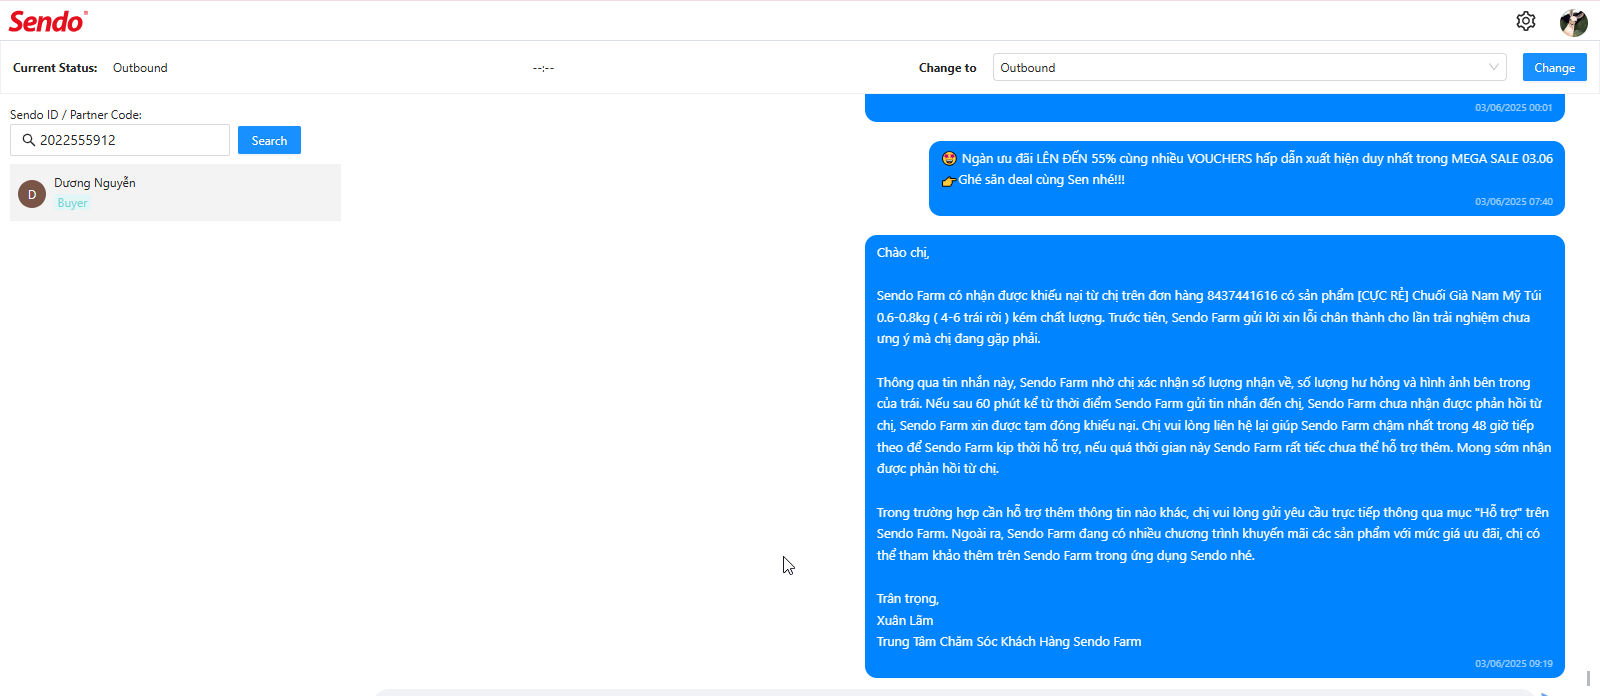The width and height of the screenshot is (1600, 696).
Task: Open the user profile avatar
Action: [1574, 22]
